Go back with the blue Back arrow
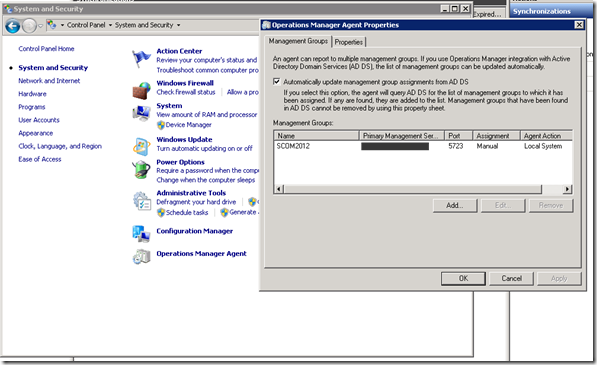This screenshot has width=597, height=365. pyautogui.click(x=13, y=26)
